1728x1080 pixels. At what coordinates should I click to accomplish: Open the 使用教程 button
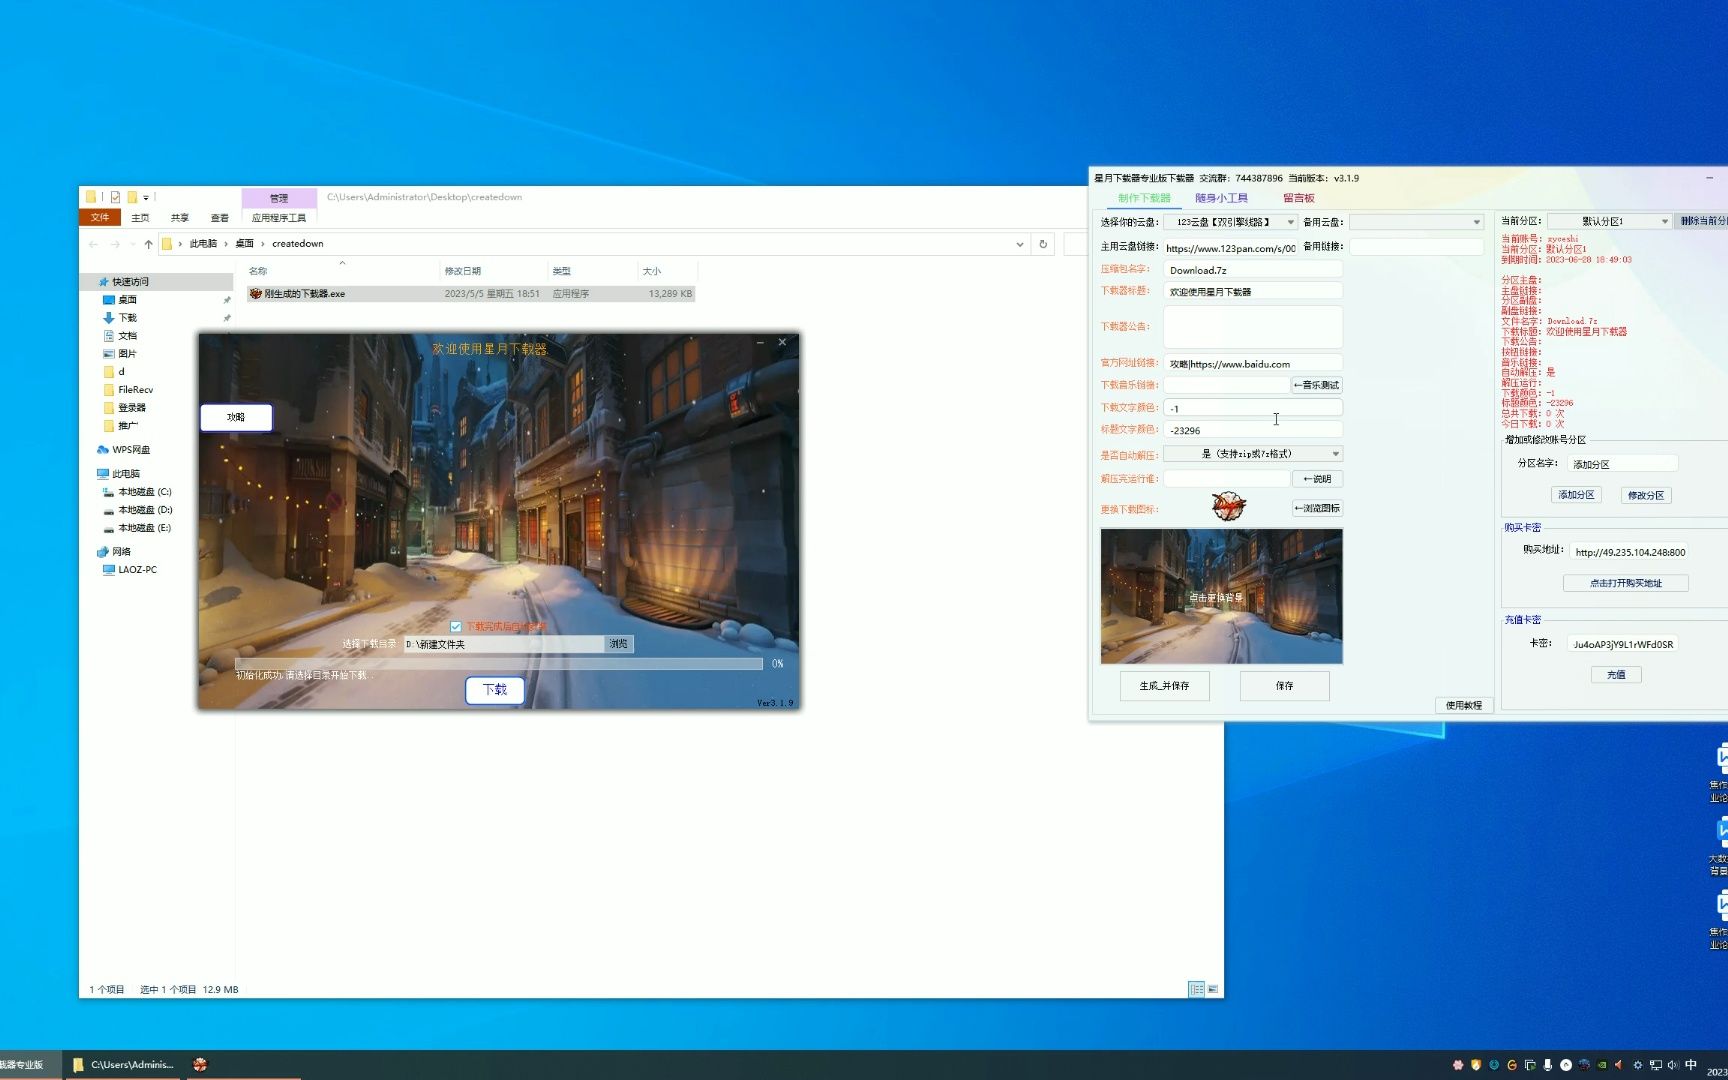1464,705
